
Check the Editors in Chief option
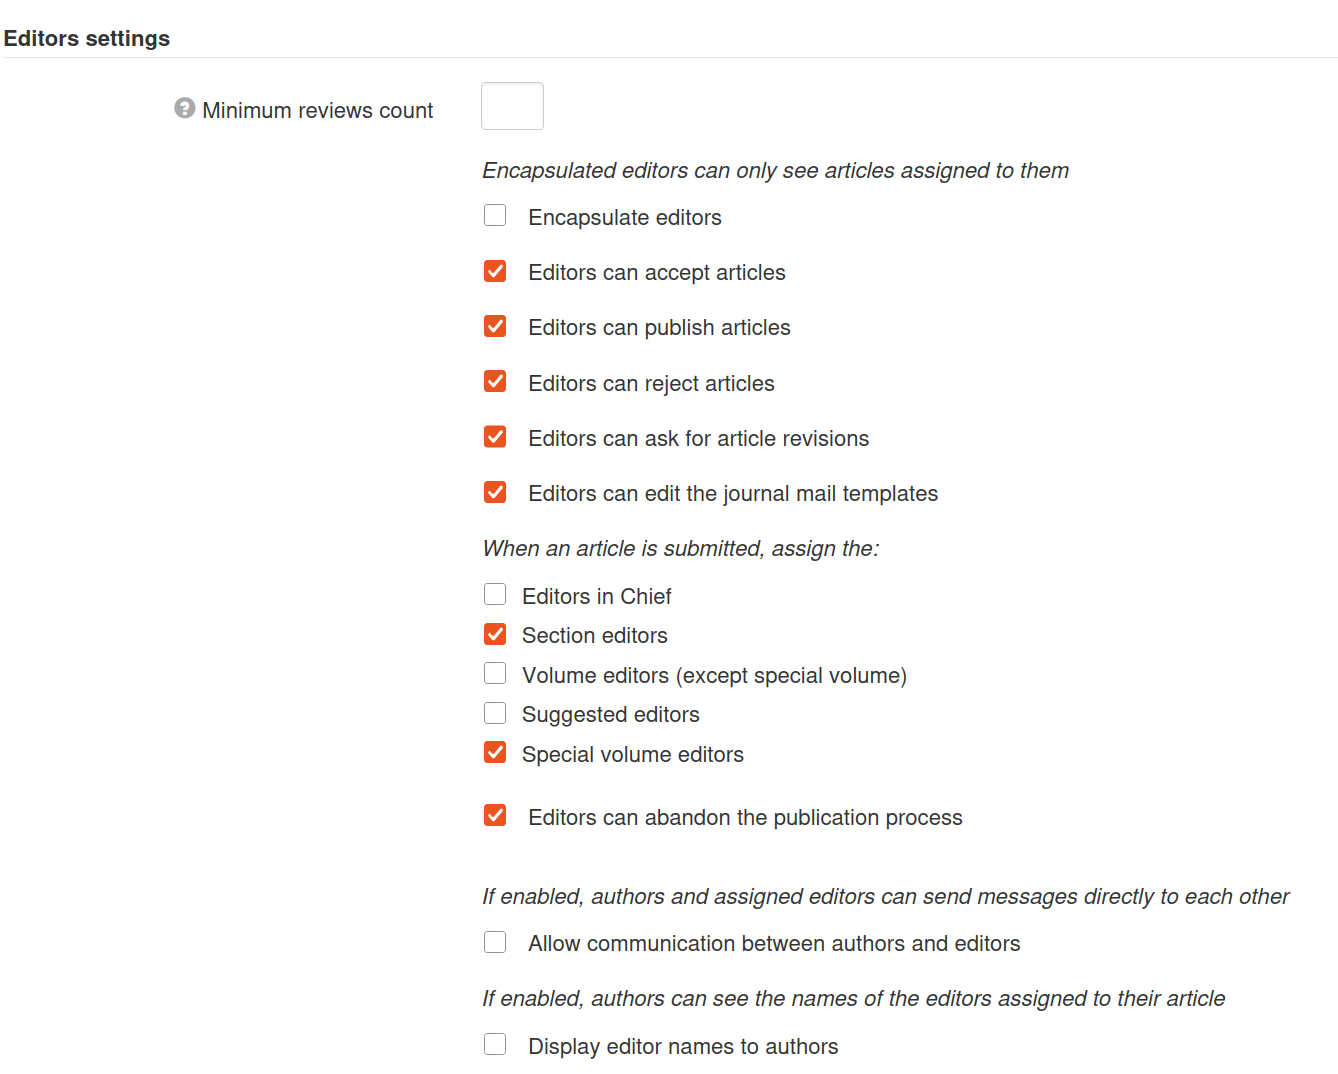(495, 595)
